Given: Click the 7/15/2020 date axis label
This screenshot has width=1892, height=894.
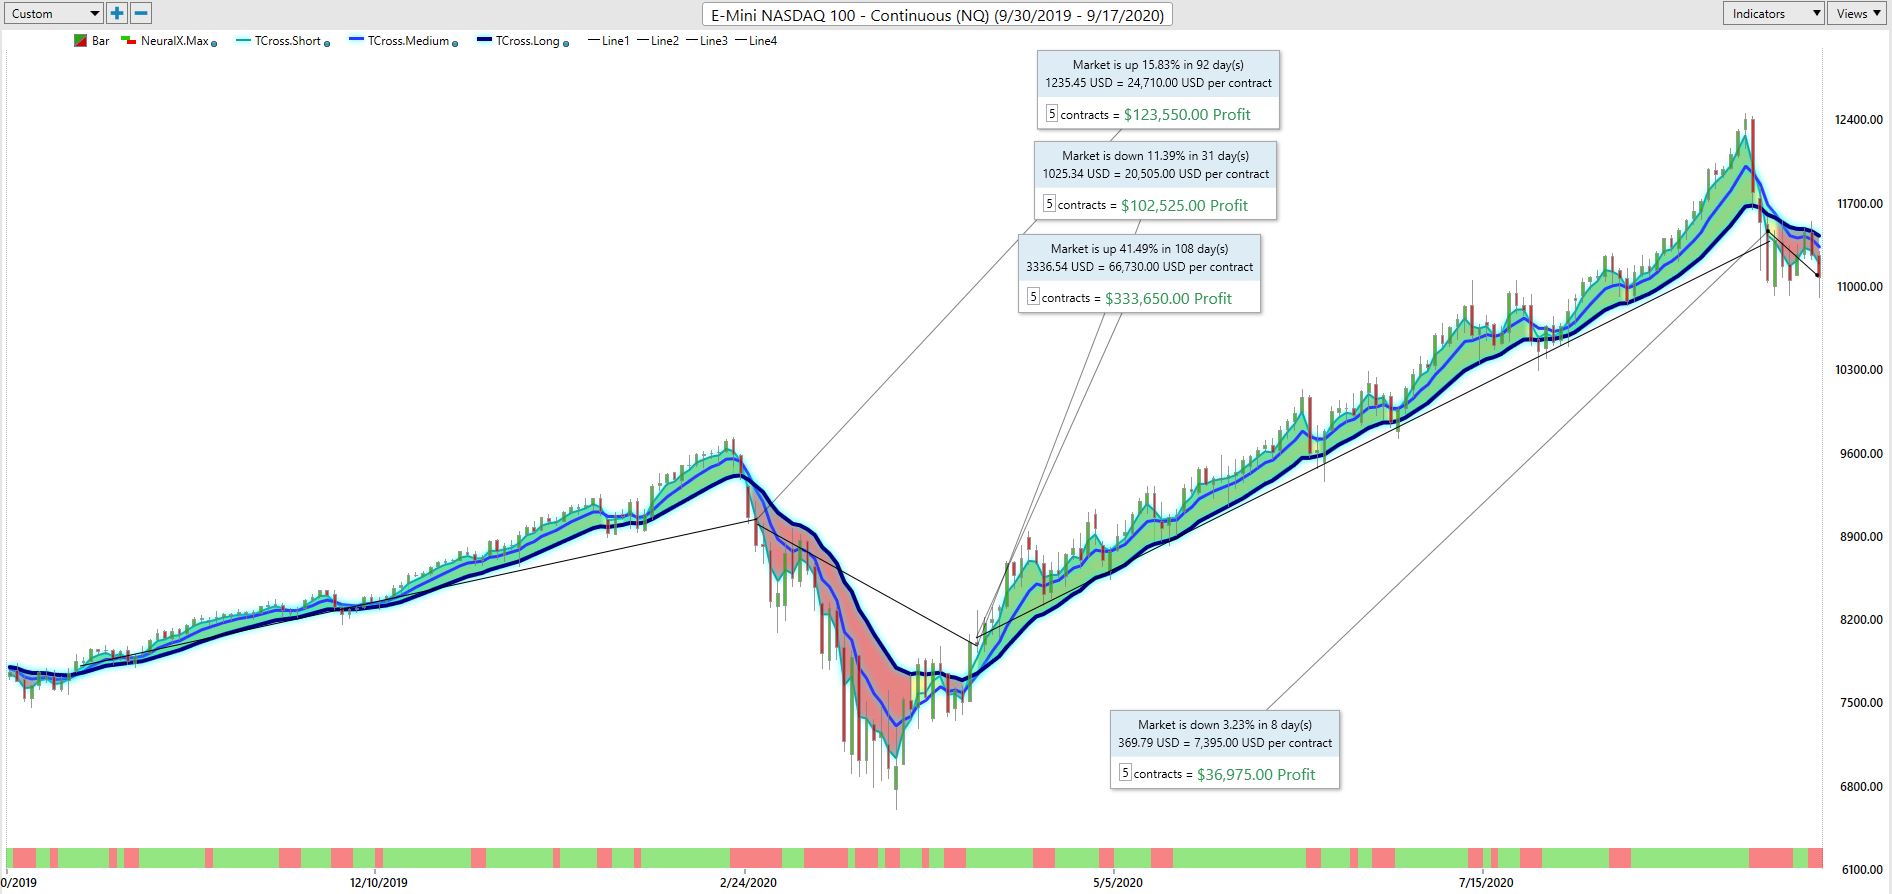Looking at the screenshot, I should tap(1486, 883).
